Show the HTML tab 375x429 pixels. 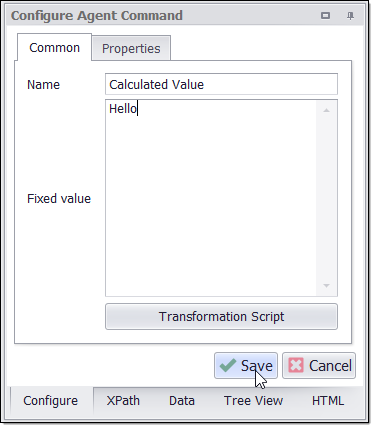328,401
